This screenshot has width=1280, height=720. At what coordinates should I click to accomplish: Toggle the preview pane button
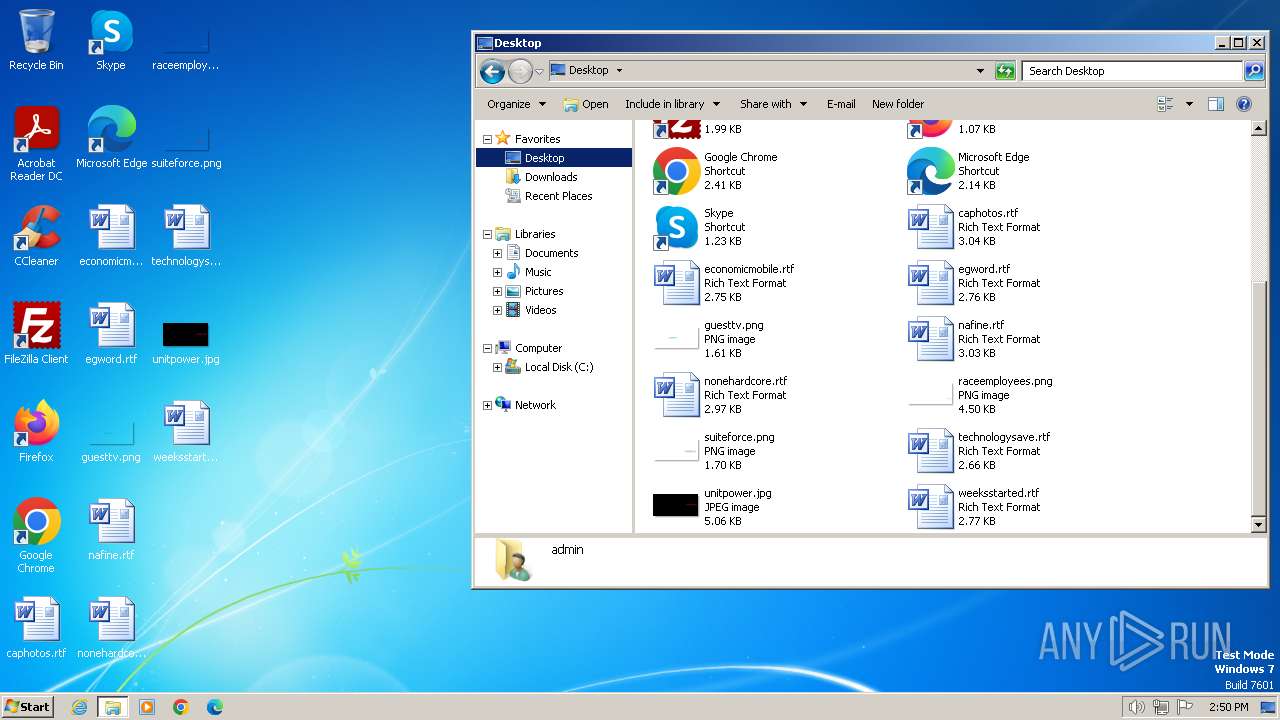point(1216,104)
